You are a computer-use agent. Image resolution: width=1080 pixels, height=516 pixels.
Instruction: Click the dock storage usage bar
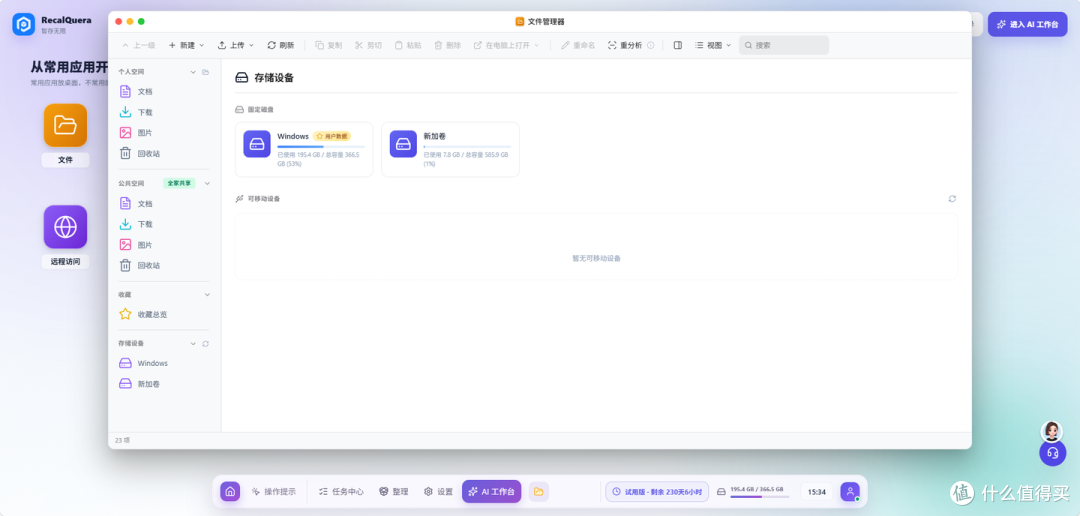760,496
